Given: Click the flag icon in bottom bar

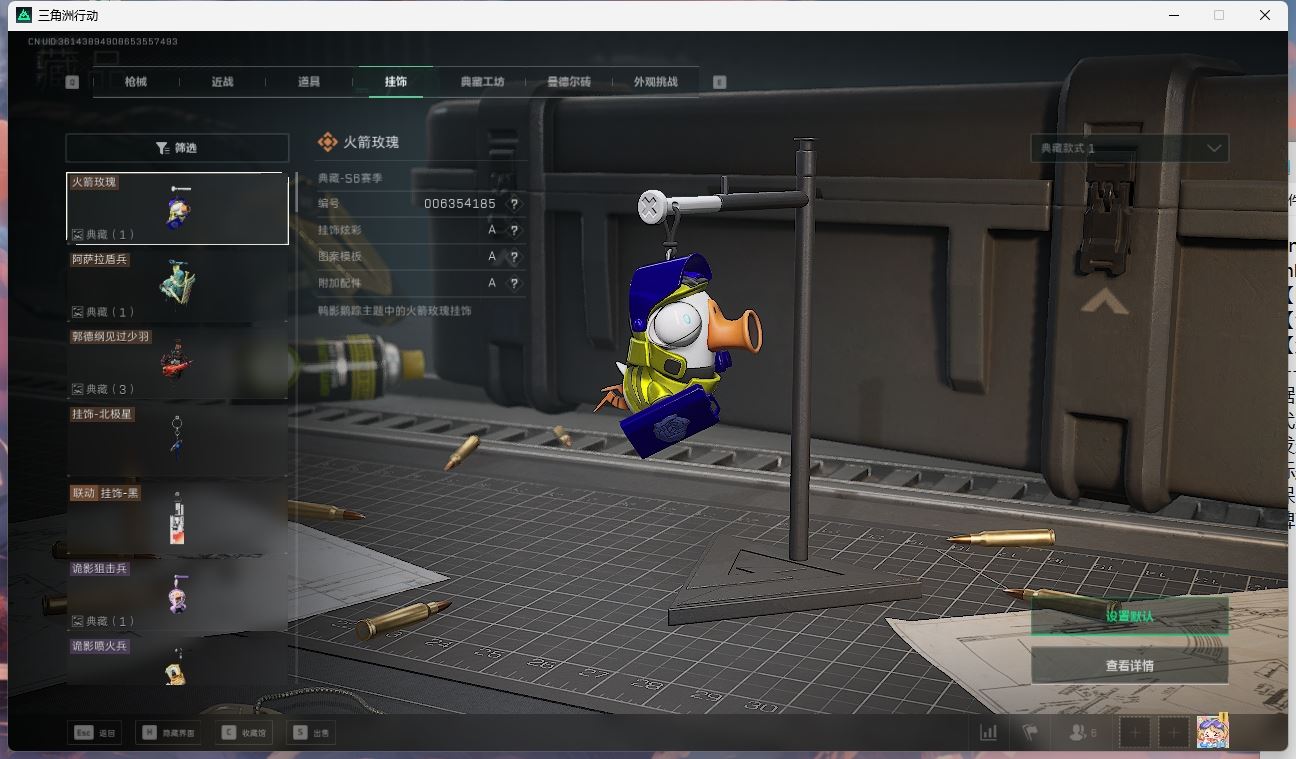Looking at the screenshot, I should 1030,733.
